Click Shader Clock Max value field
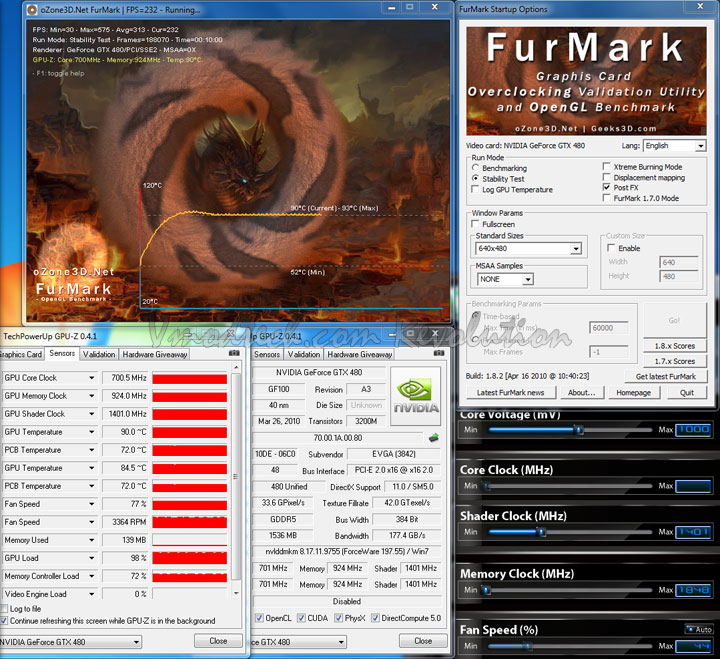 click(693, 532)
